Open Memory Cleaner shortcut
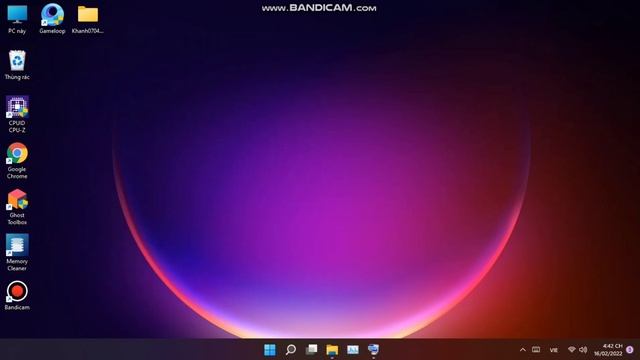 click(17, 253)
